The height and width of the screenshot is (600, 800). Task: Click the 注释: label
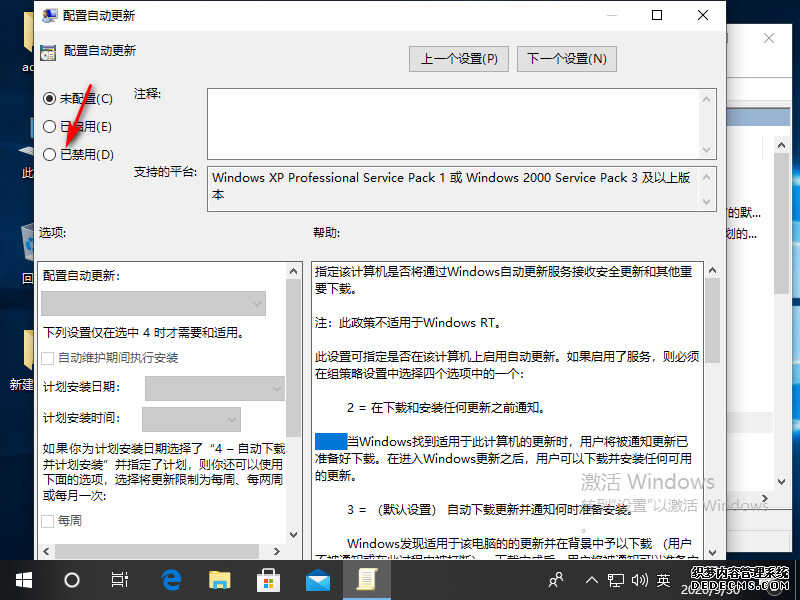click(147, 94)
